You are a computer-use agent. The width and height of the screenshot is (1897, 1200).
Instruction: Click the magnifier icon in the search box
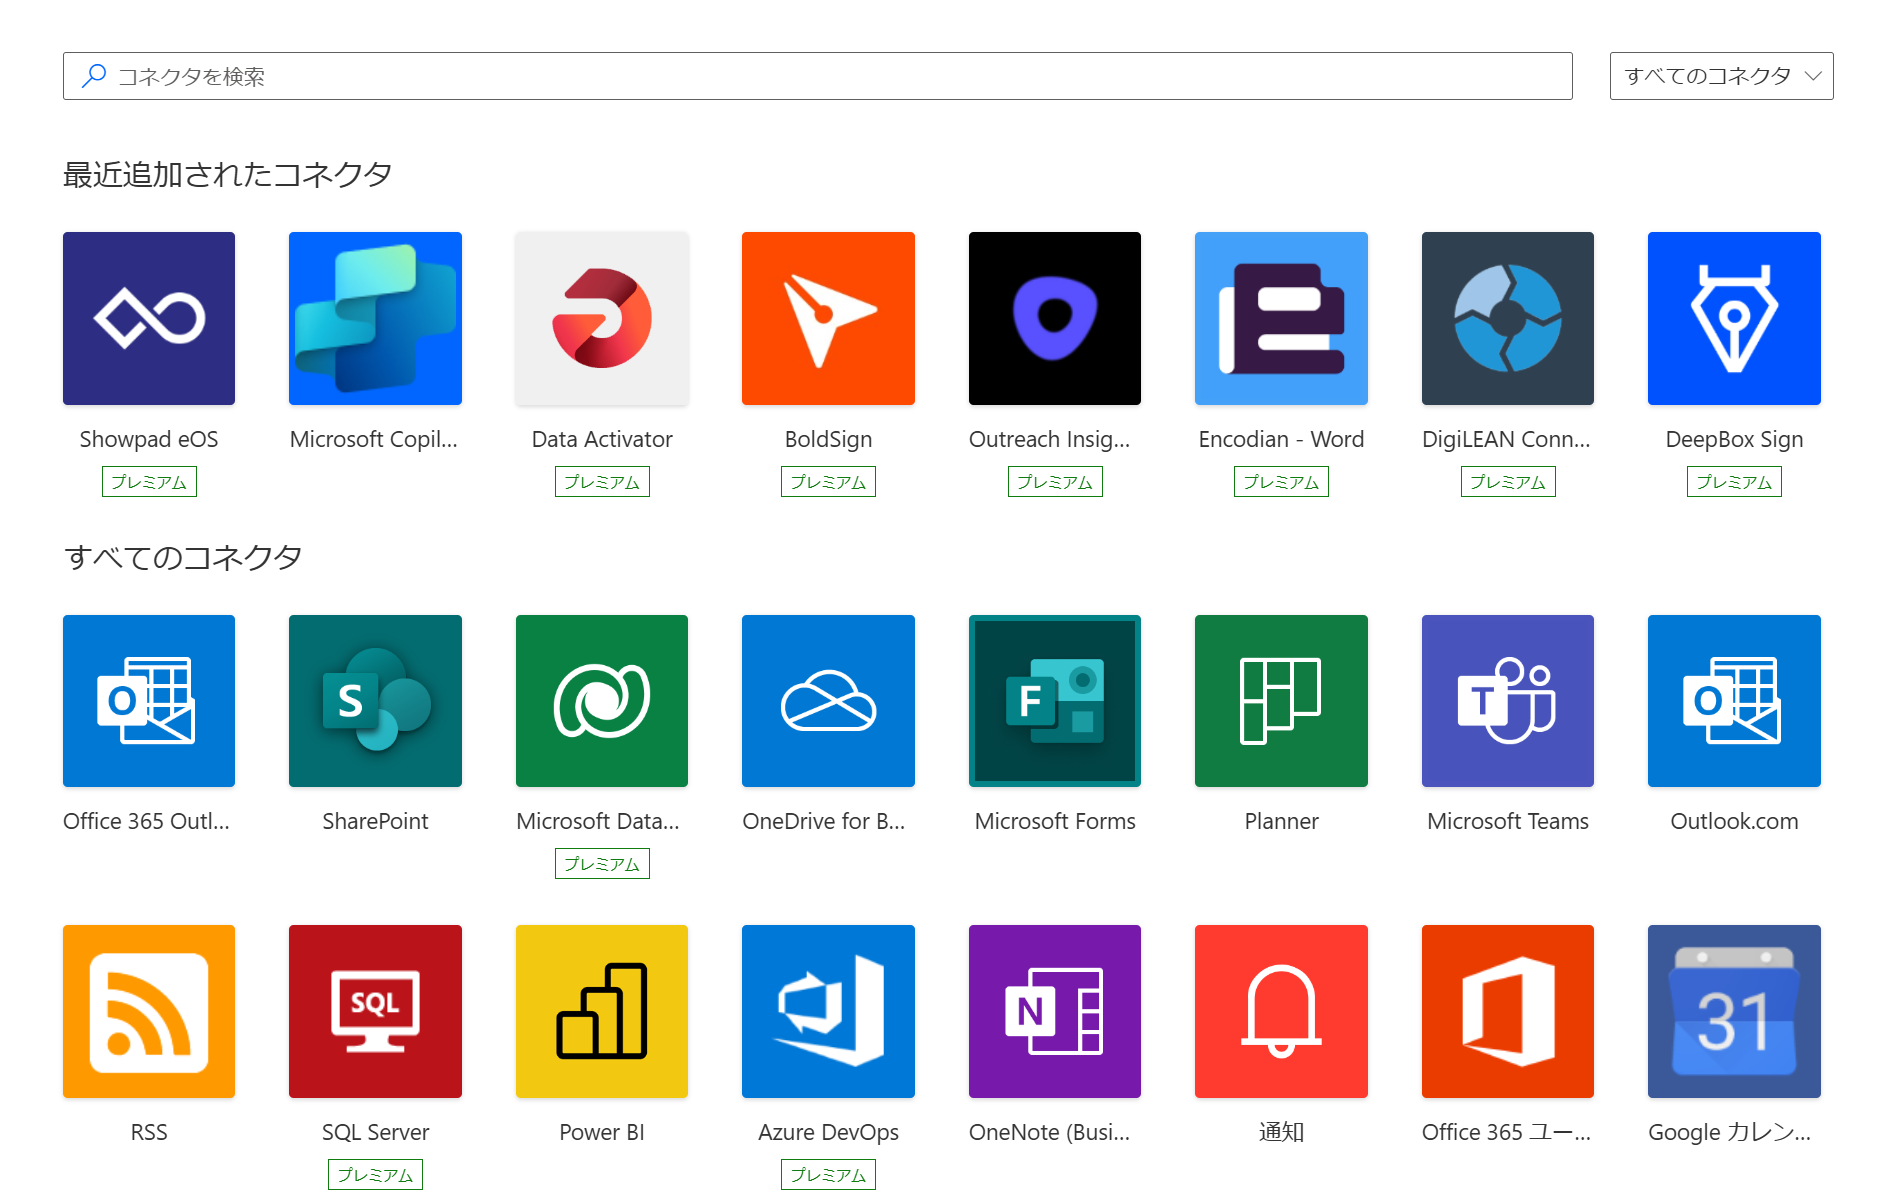point(94,76)
